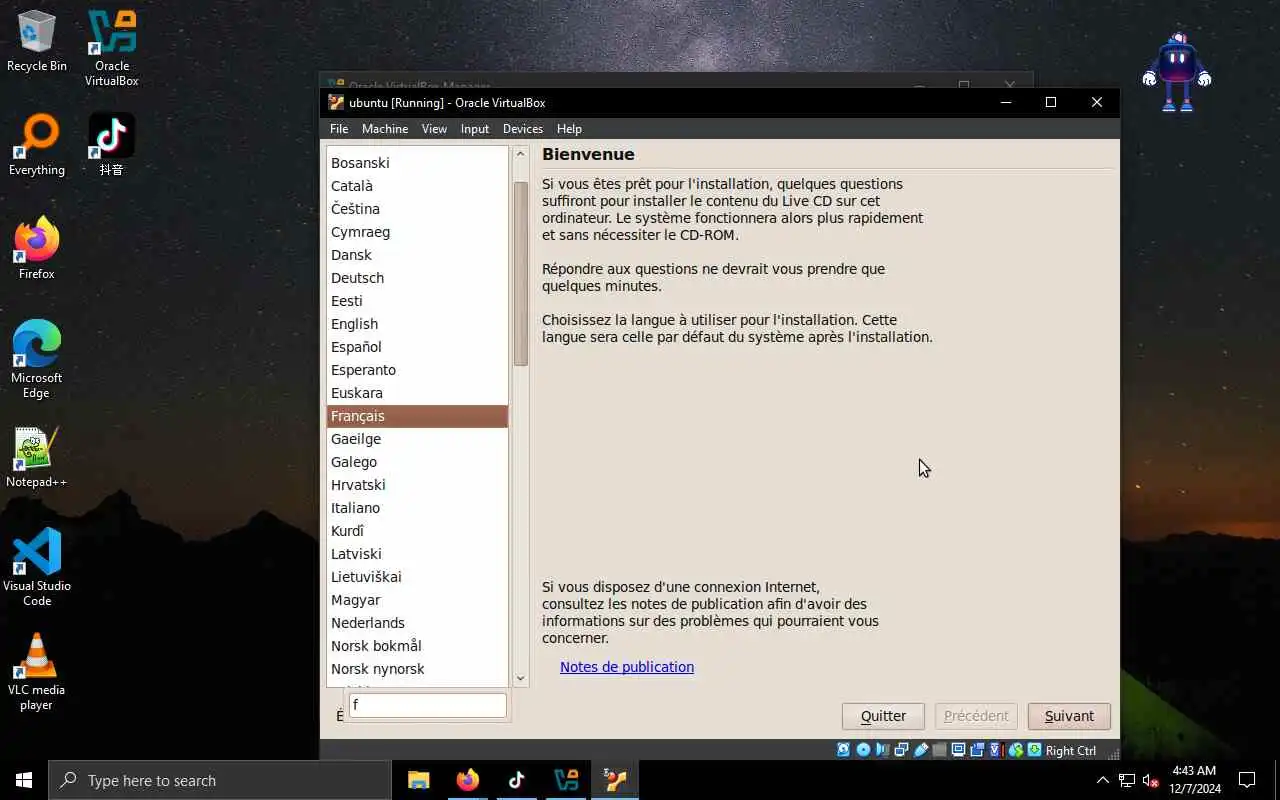Click the Quitter button
This screenshot has height=800, width=1280.
883,716
